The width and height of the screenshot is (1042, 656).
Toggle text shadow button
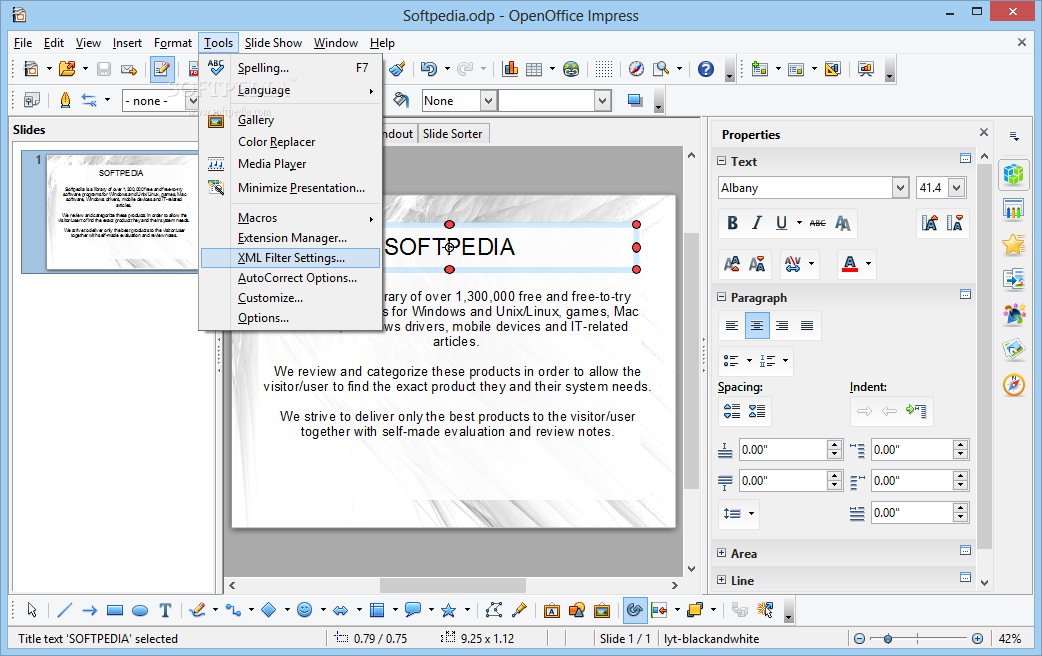tap(843, 223)
